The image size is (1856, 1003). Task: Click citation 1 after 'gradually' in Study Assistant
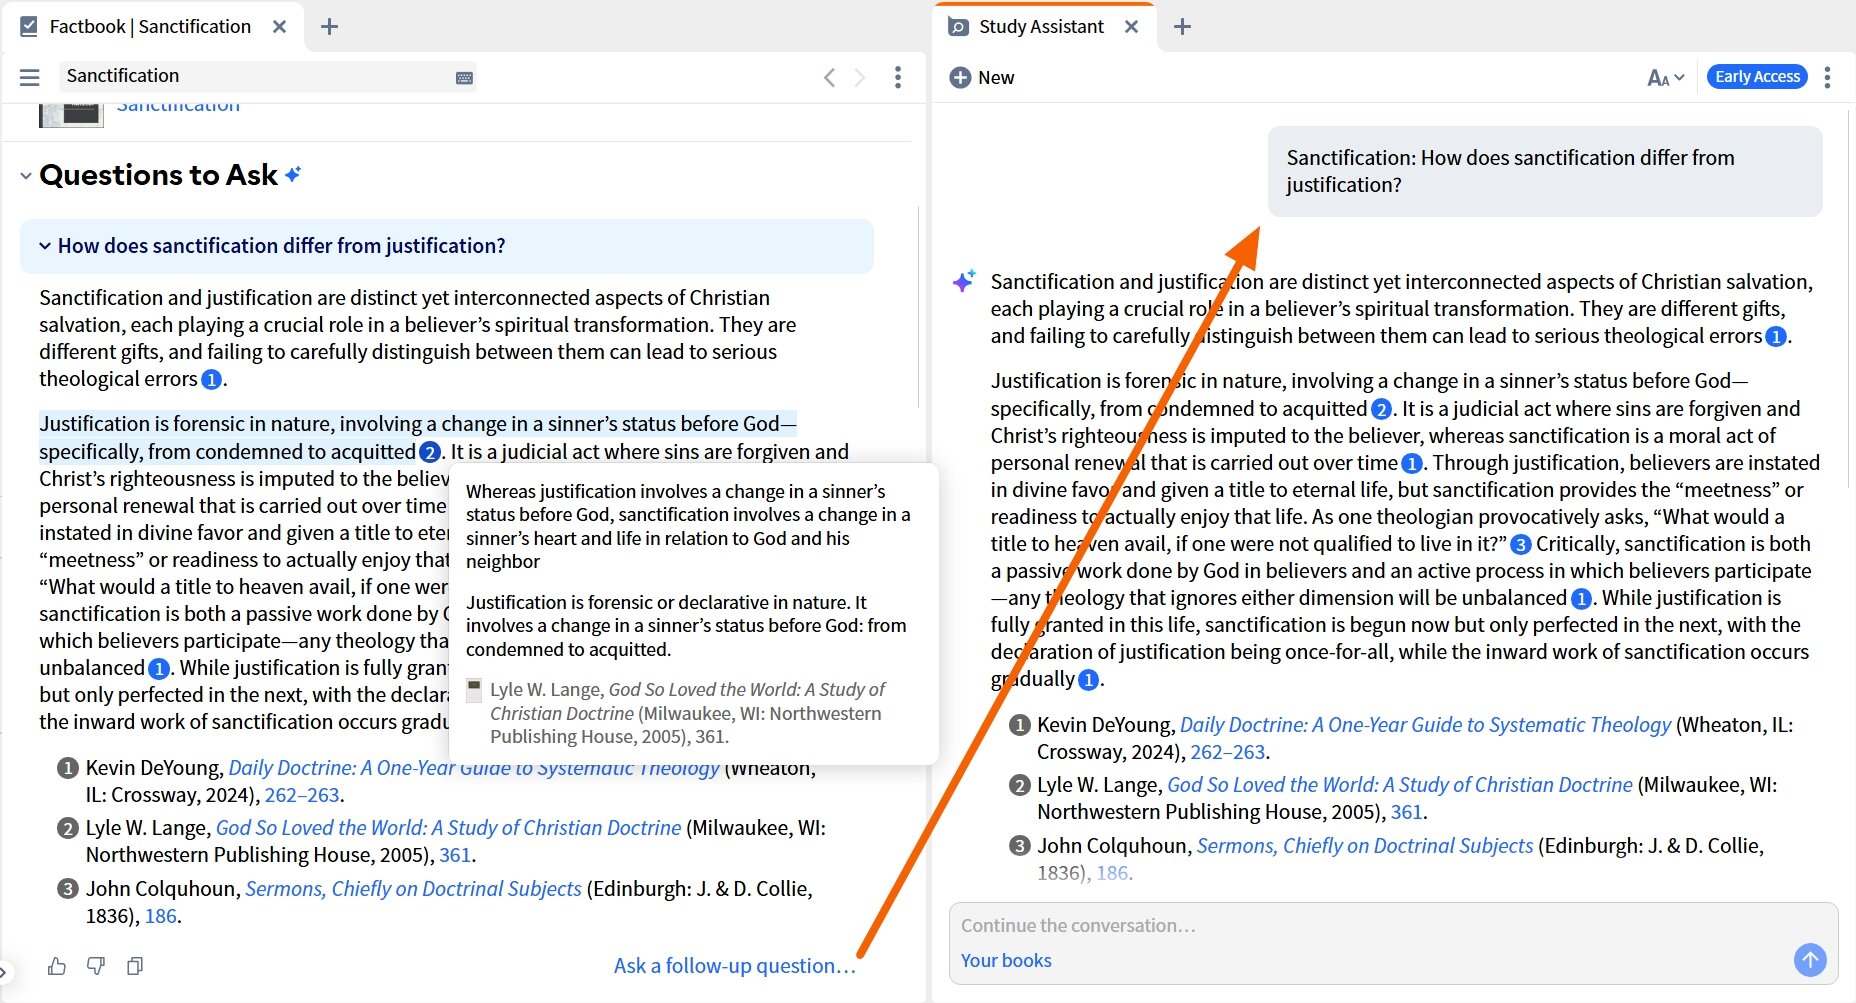(x=1088, y=680)
